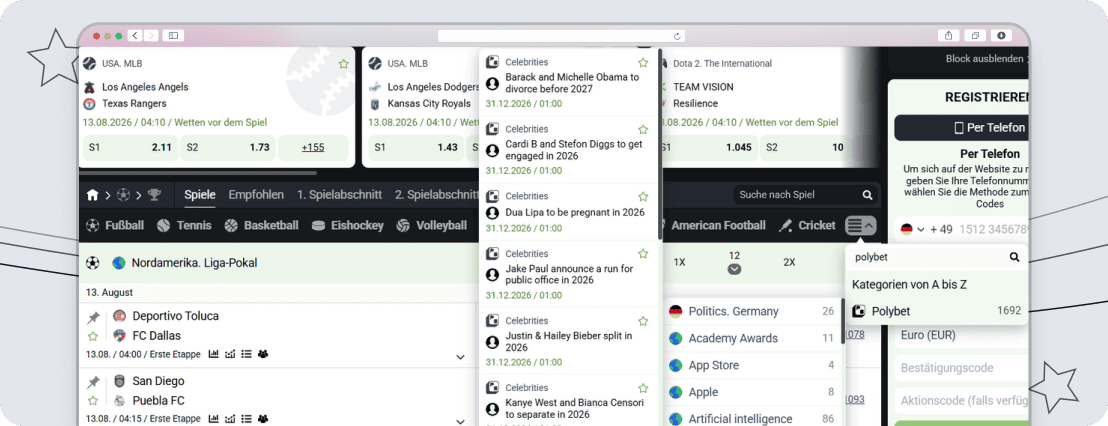Screen dimensions: 1108x426
Task: Favorite the Los Angeles Angels match card
Action: click(343, 64)
